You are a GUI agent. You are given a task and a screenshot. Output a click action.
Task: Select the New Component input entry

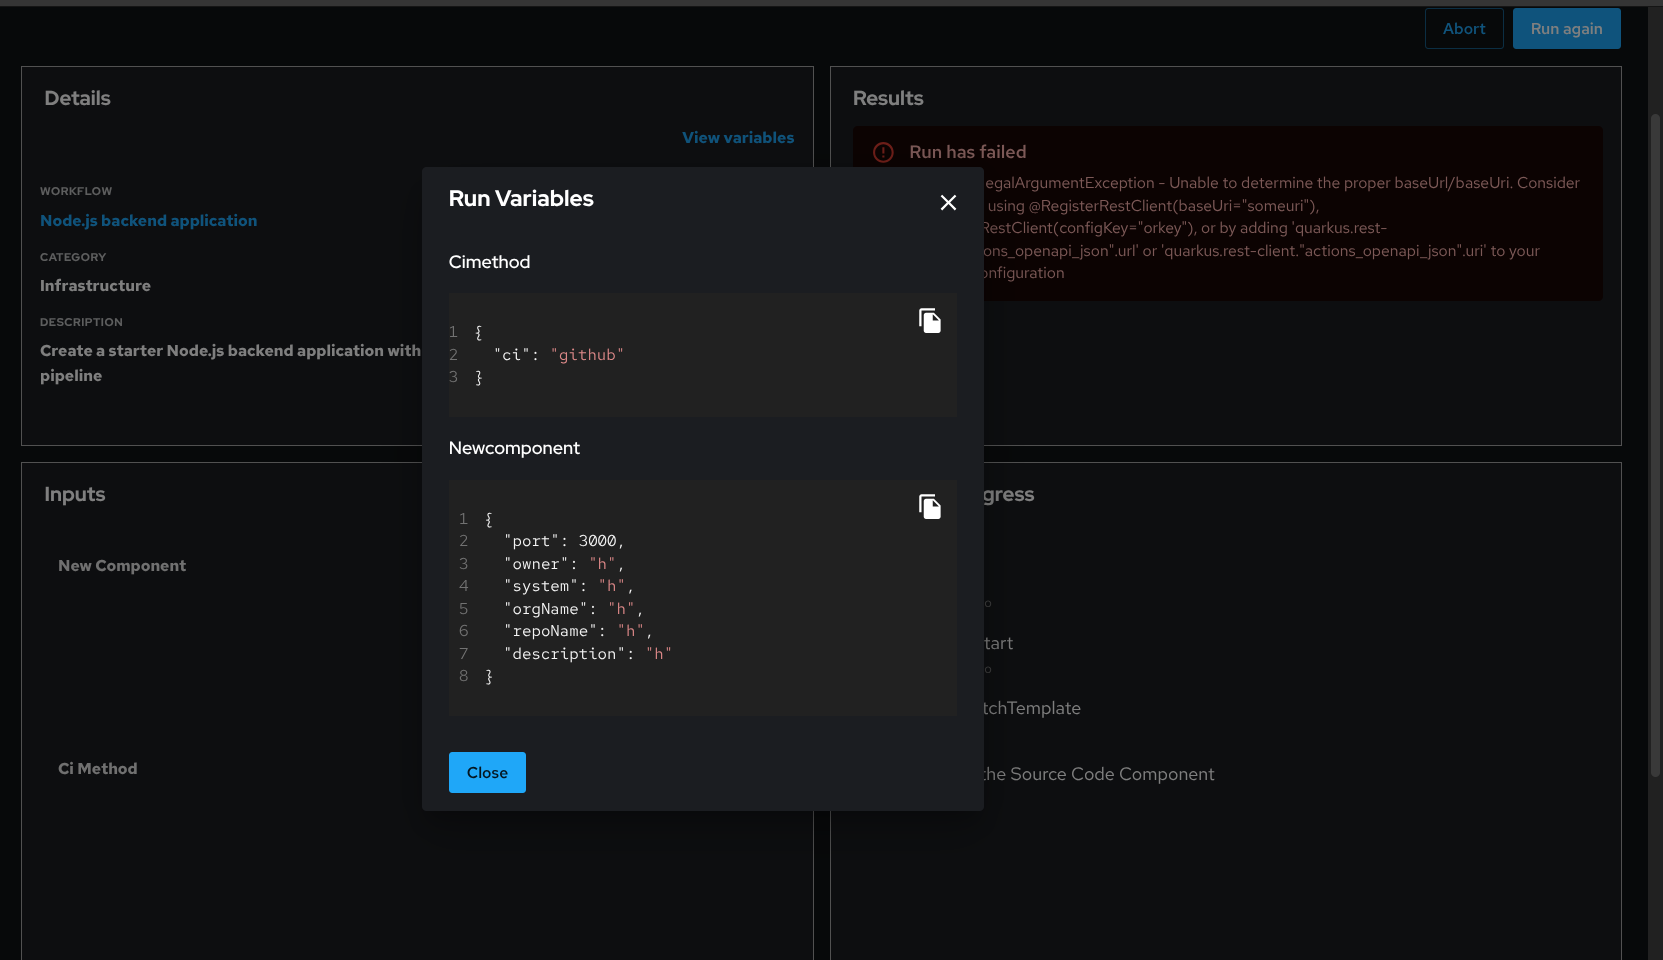[122, 566]
